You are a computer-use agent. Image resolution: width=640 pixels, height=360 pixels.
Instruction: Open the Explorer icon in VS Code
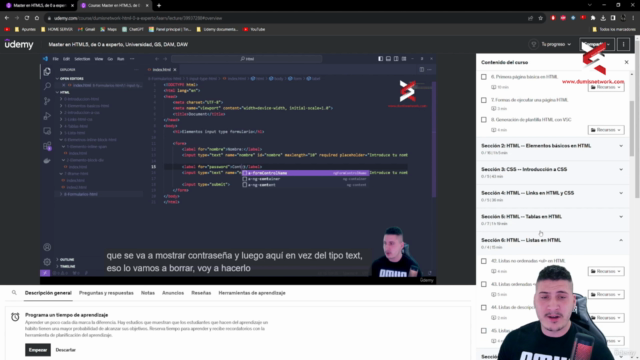point(47,72)
